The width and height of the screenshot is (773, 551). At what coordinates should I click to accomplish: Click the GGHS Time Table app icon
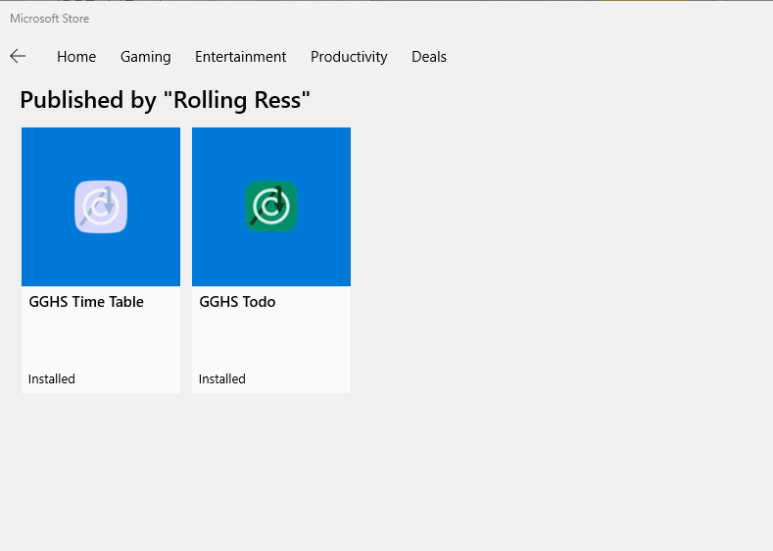(x=101, y=207)
